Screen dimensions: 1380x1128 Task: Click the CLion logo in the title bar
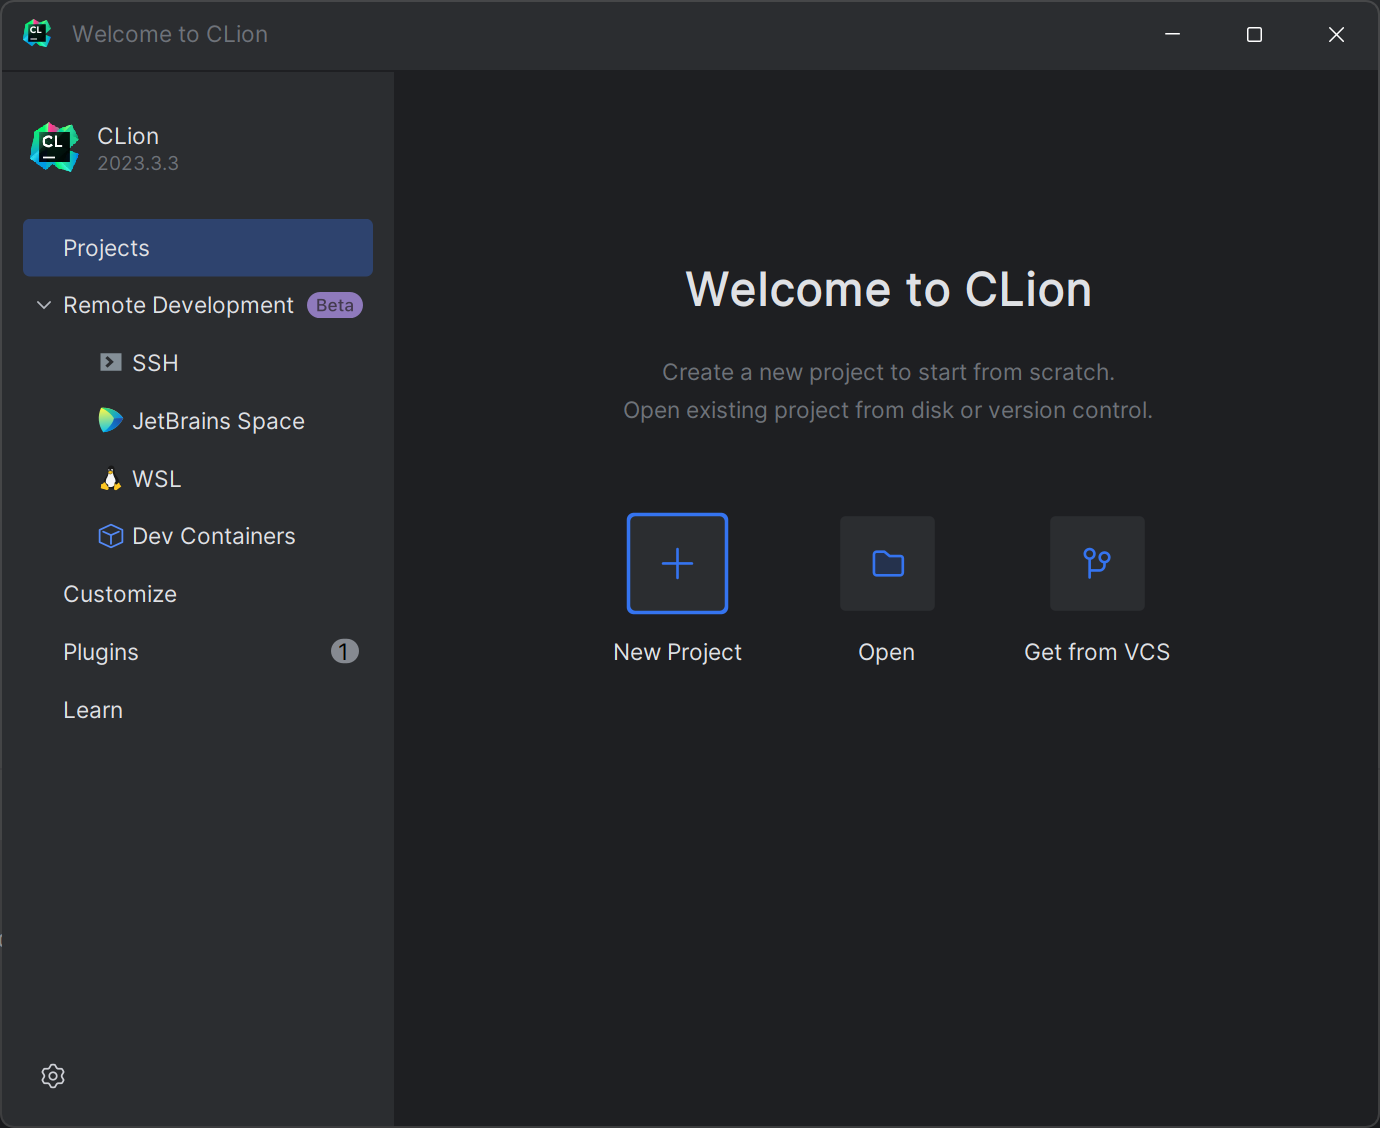37,33
